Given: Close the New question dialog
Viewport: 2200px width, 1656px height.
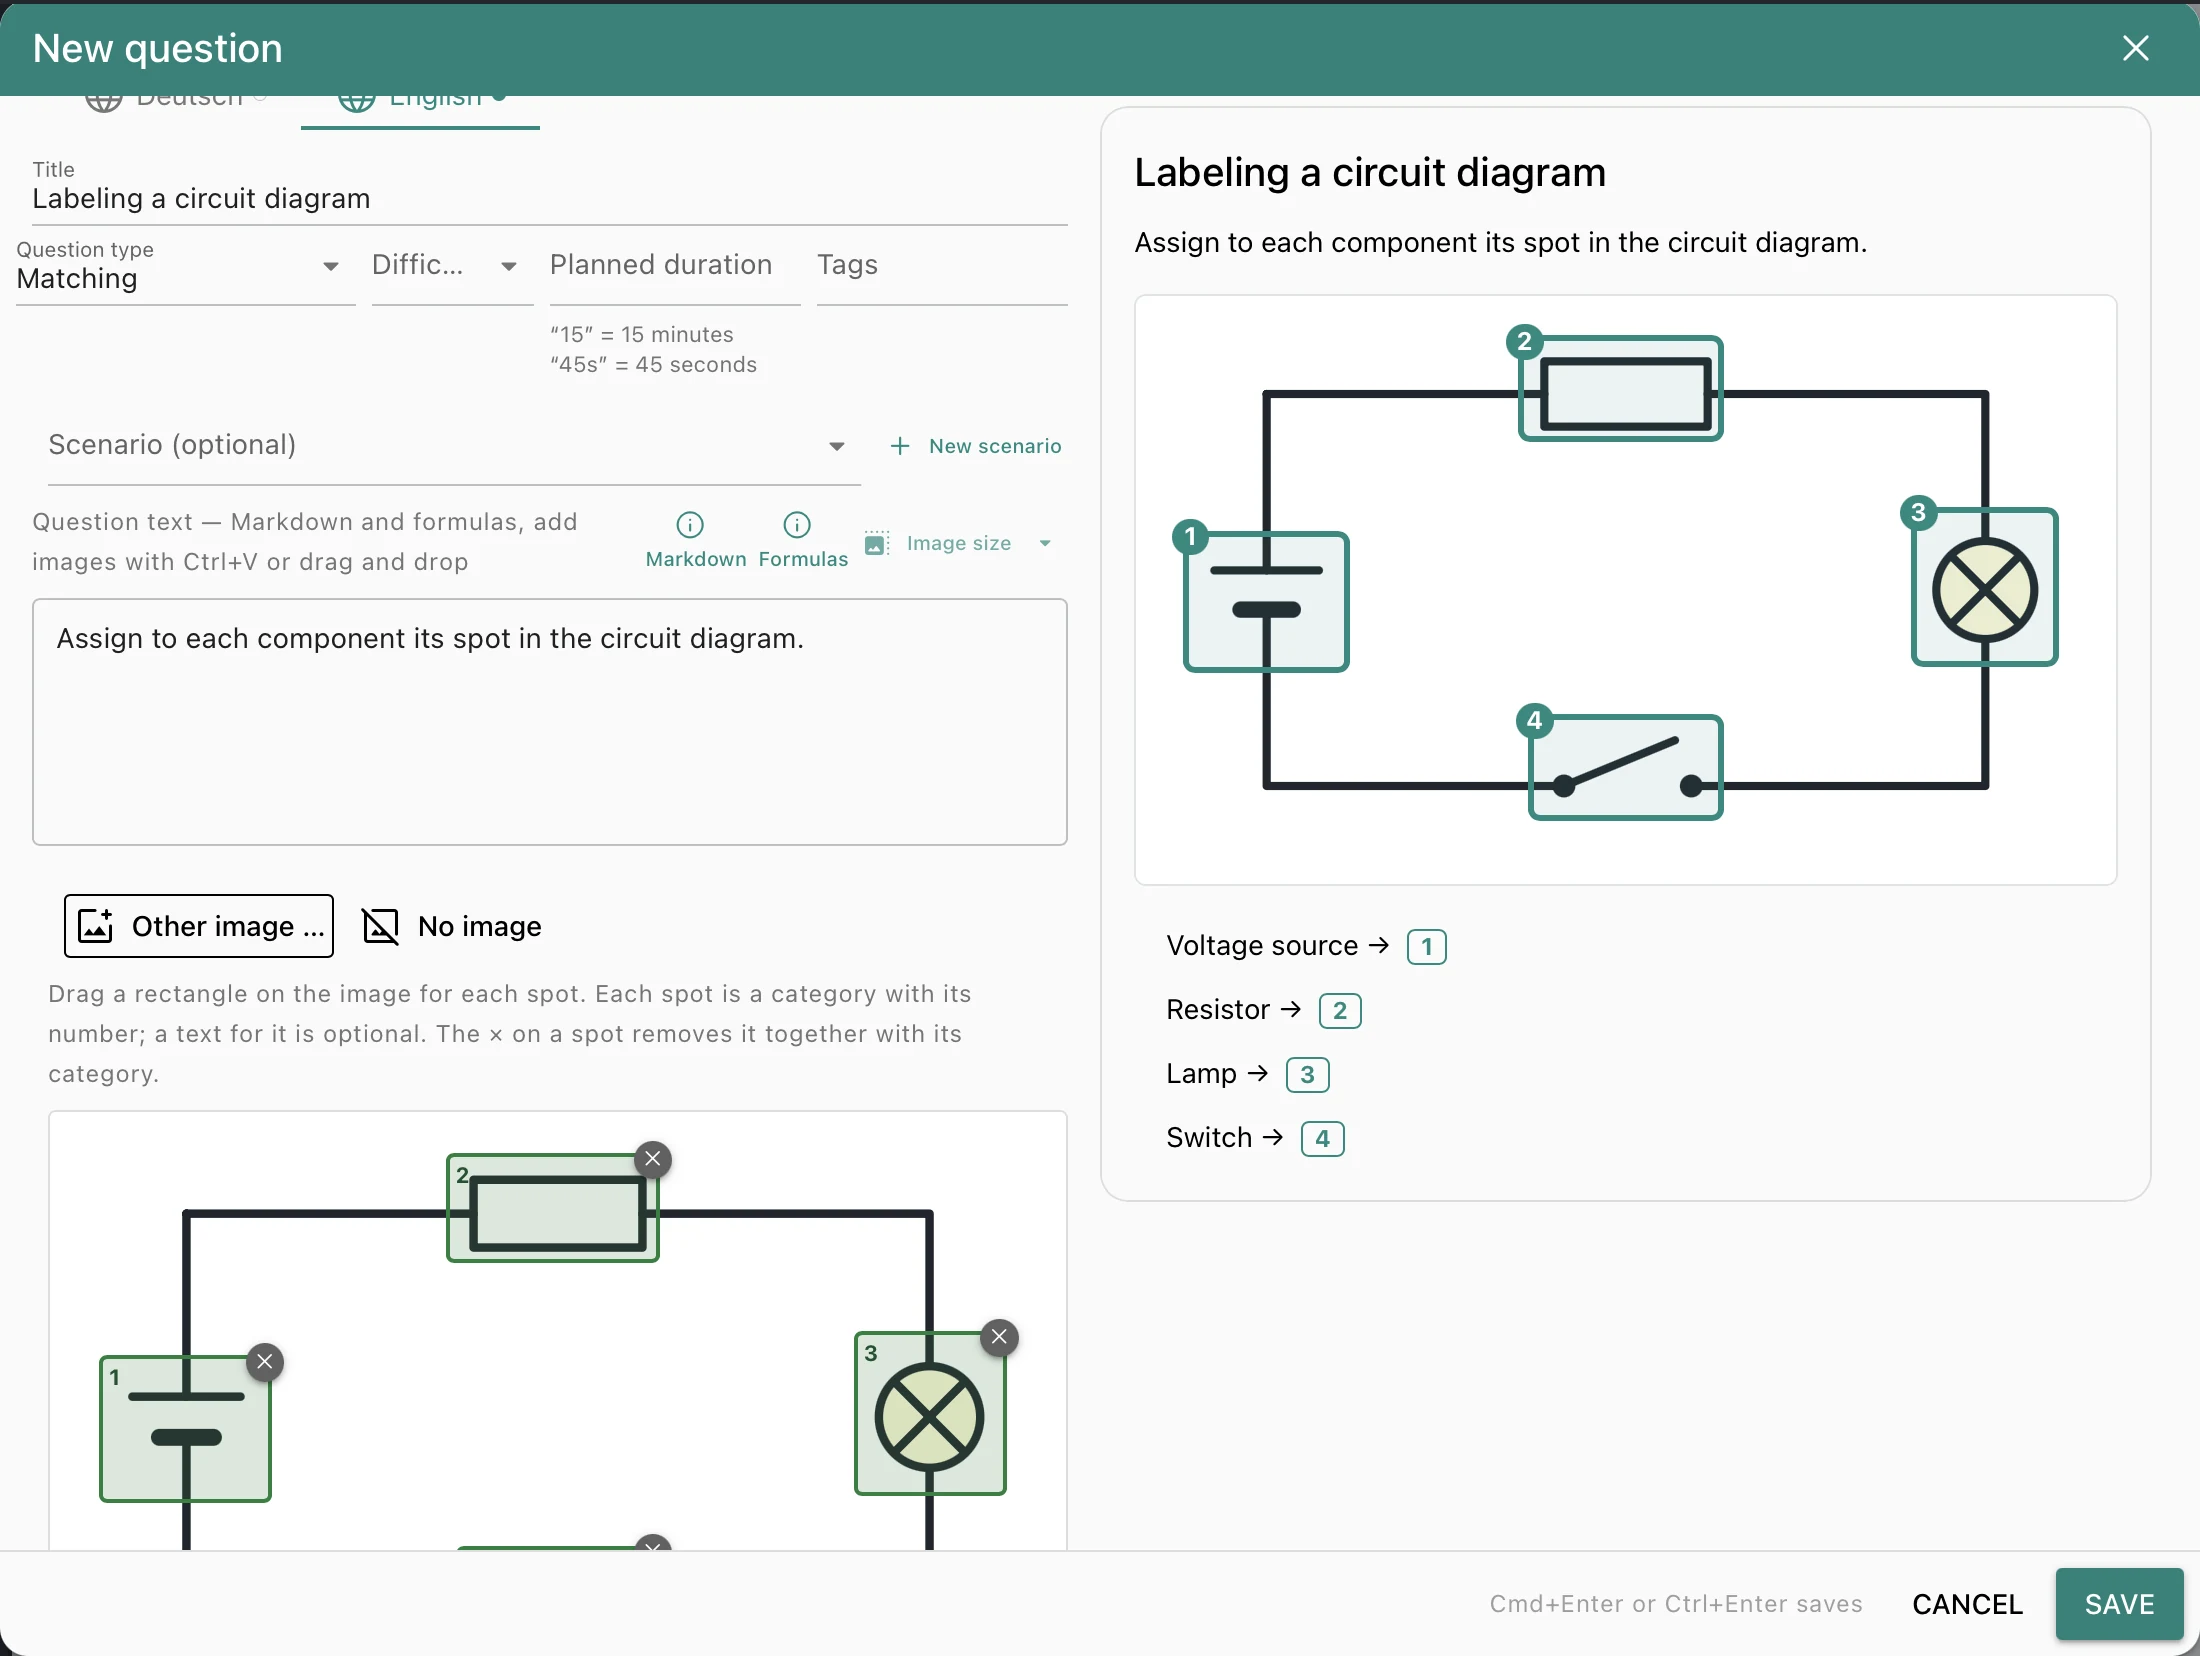Looking at the screenshot, I should (x=2135, y=48).
